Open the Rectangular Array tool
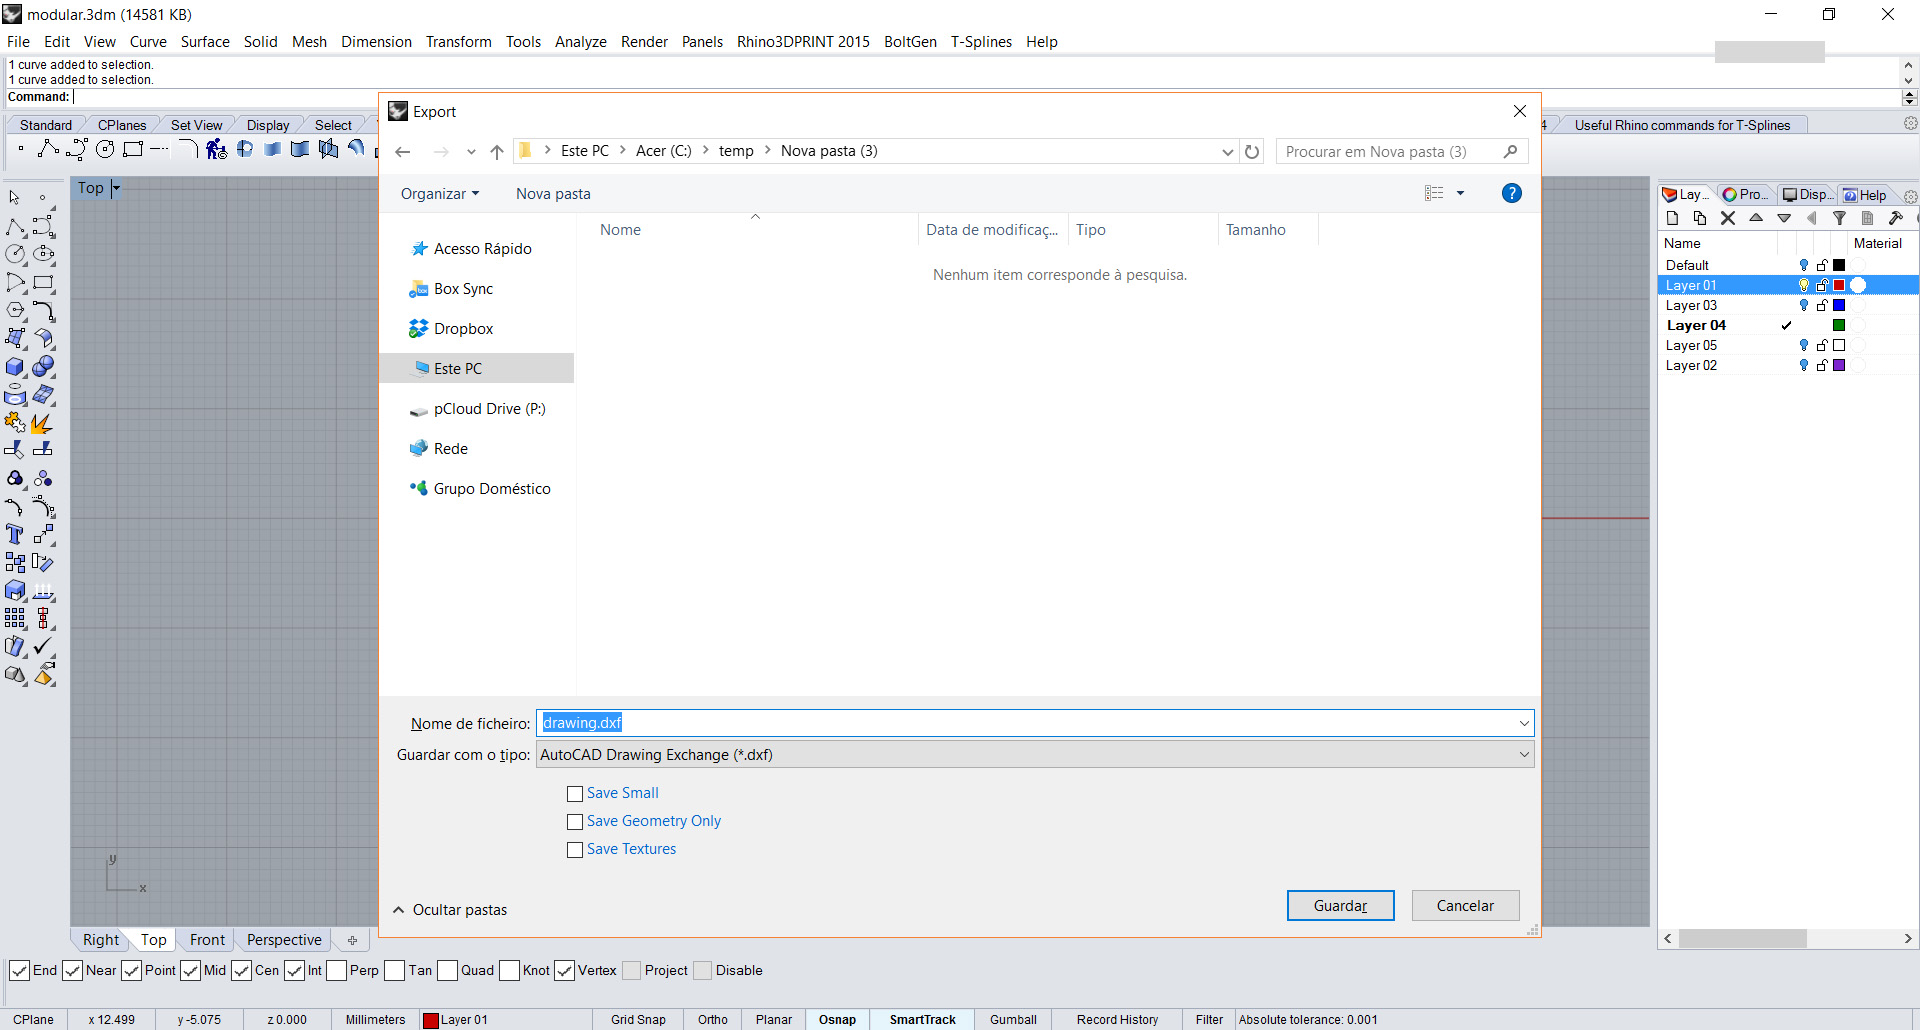The height and width of the screenshot is (1030, 1920). point(16,619)
